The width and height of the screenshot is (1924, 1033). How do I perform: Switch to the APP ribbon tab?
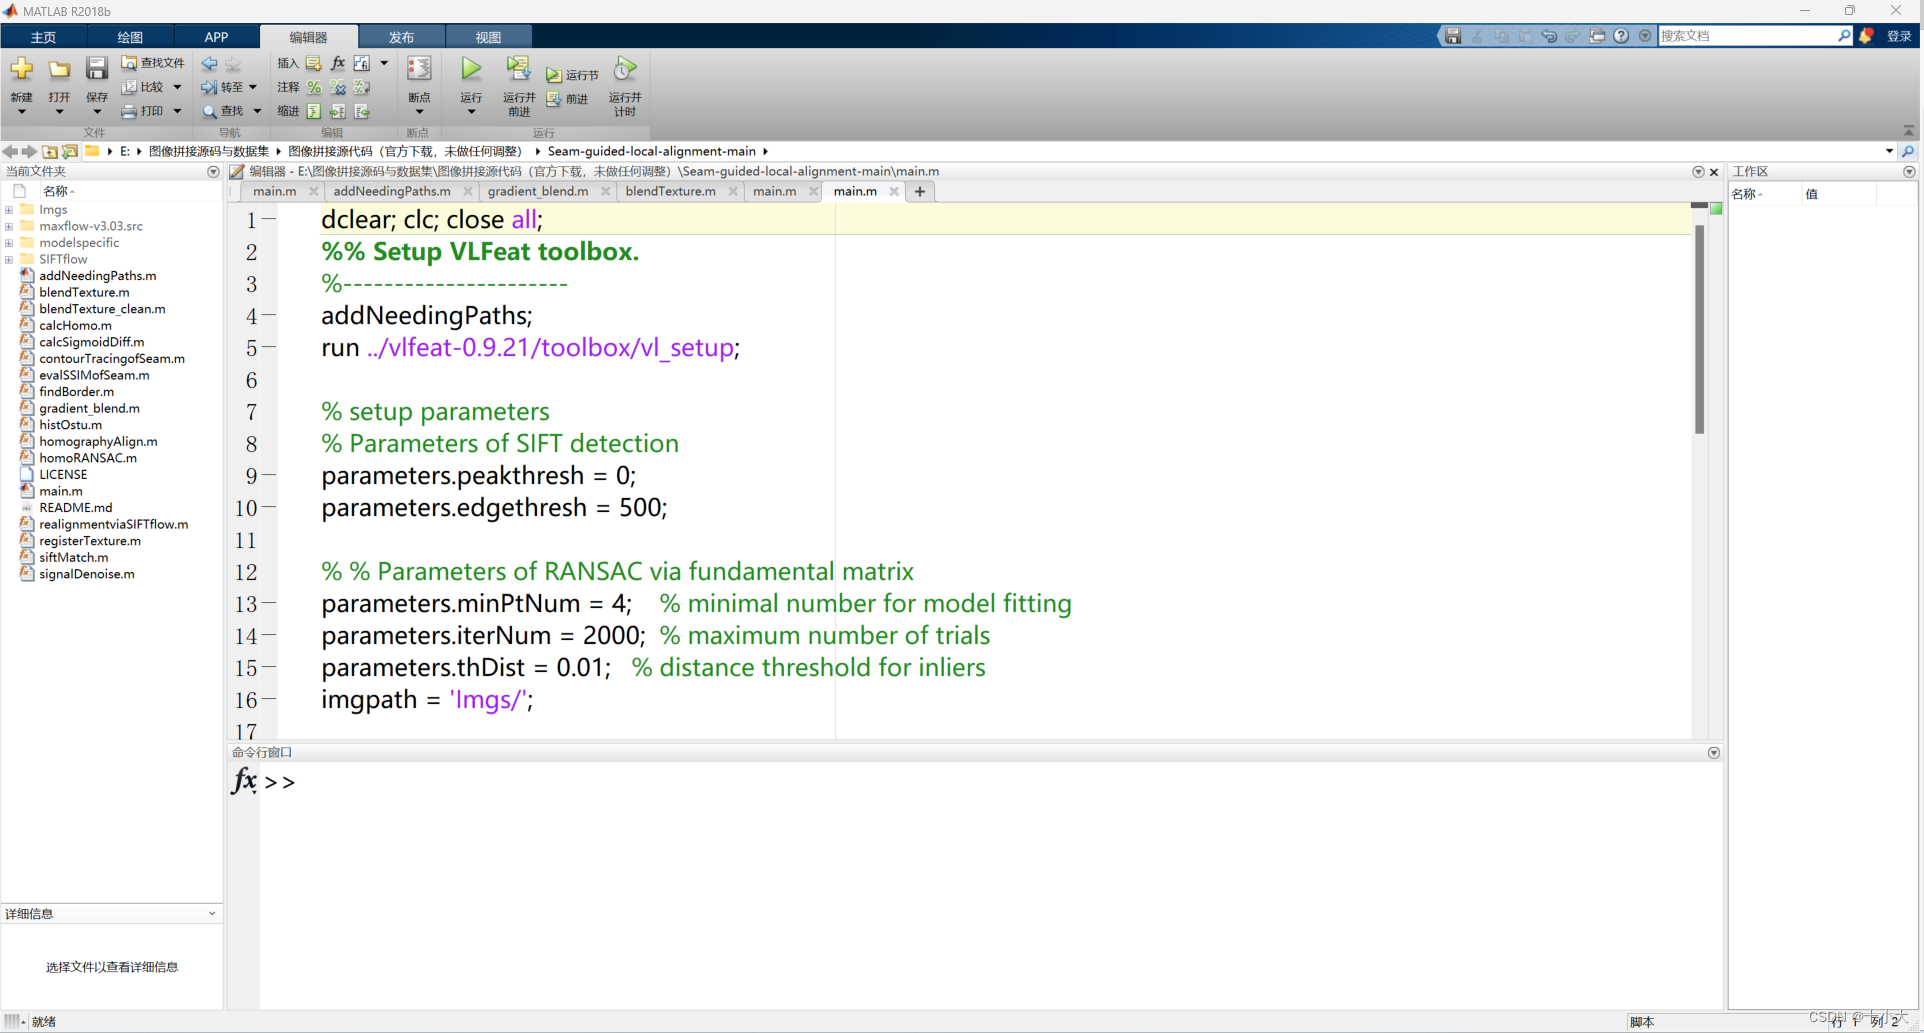tap(216, 37)
